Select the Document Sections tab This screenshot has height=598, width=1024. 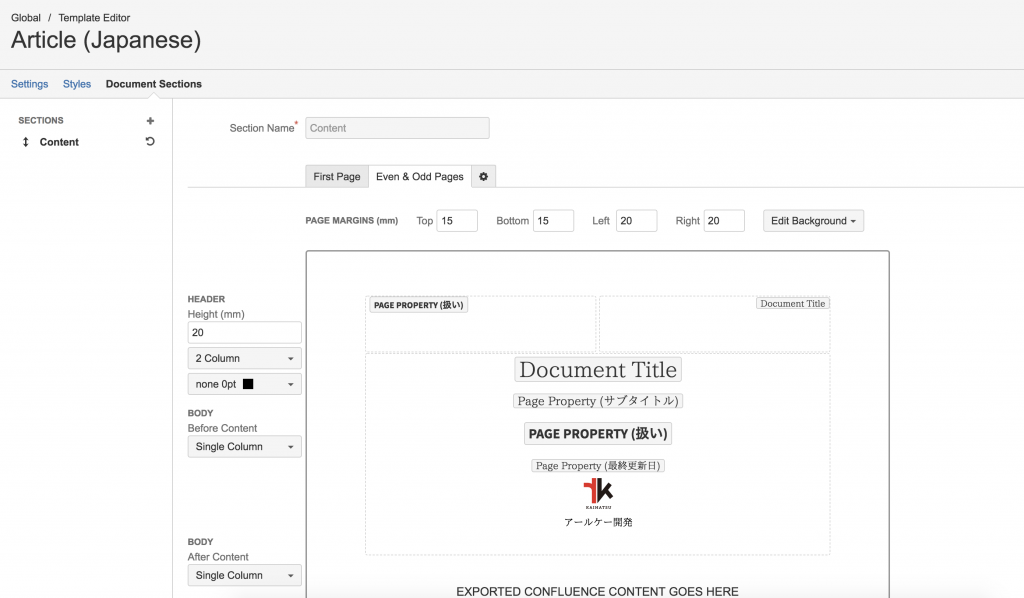(153, 84)
